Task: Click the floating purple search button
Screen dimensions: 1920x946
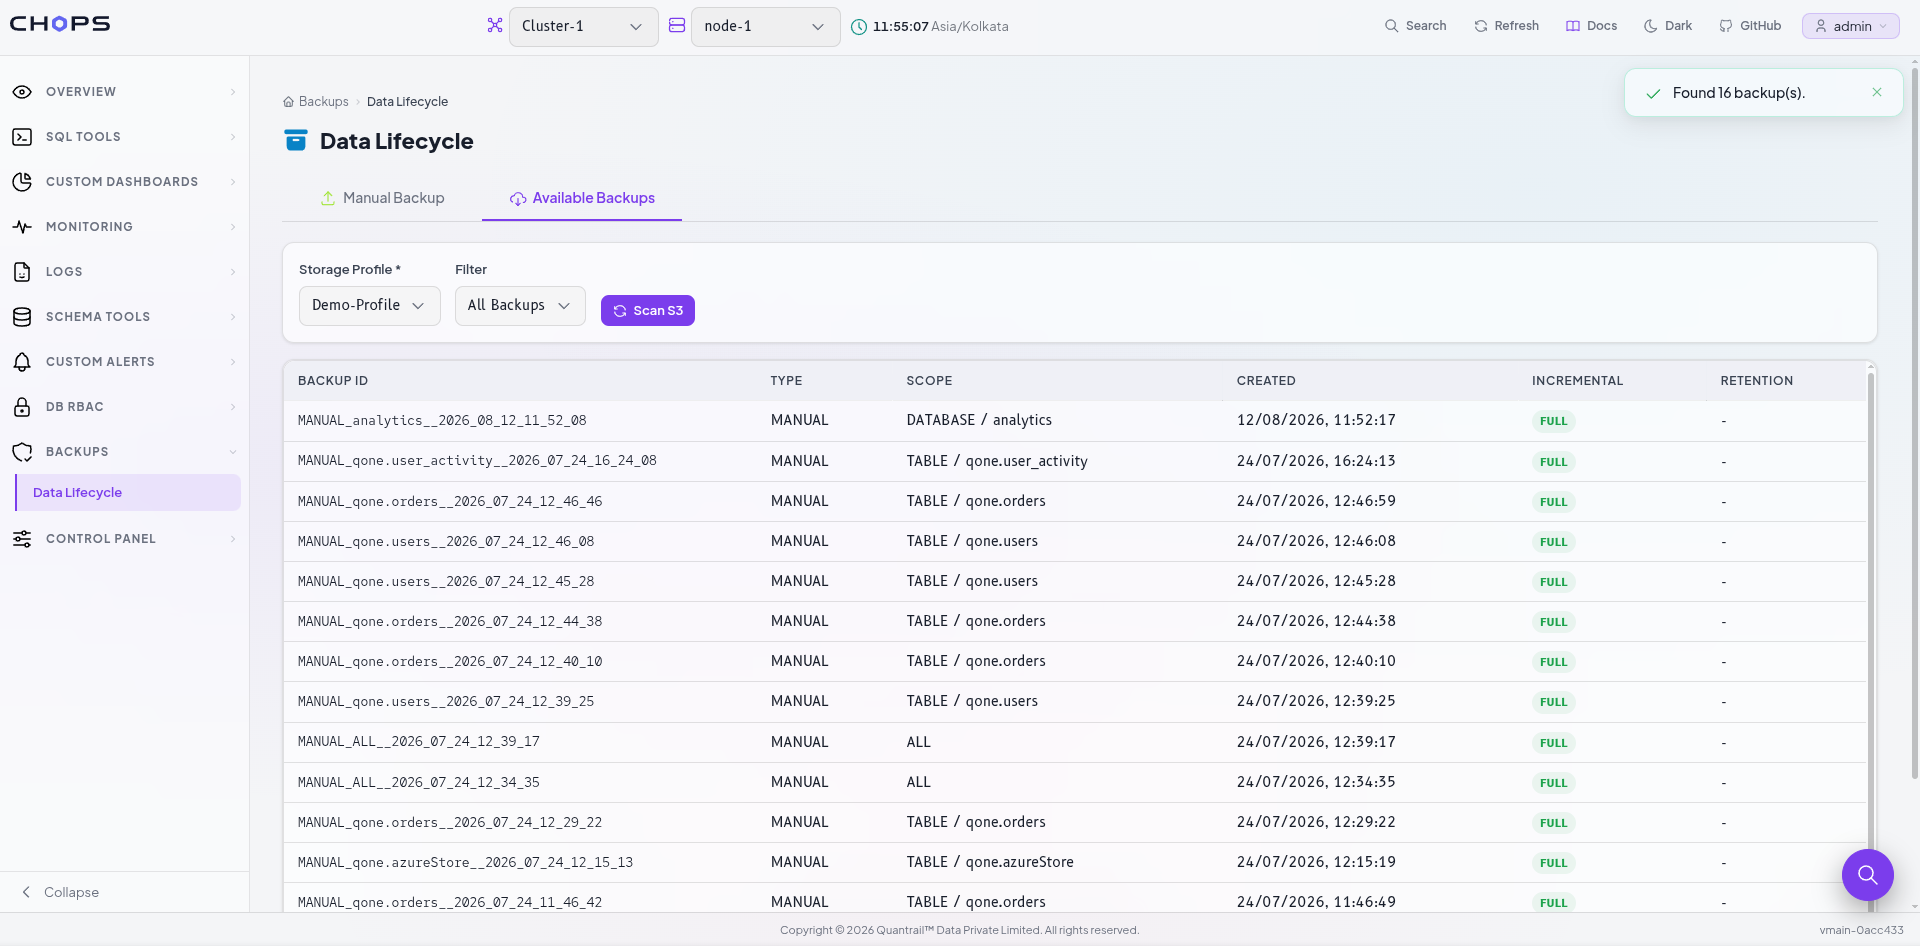Action: tap(1867, 875)
